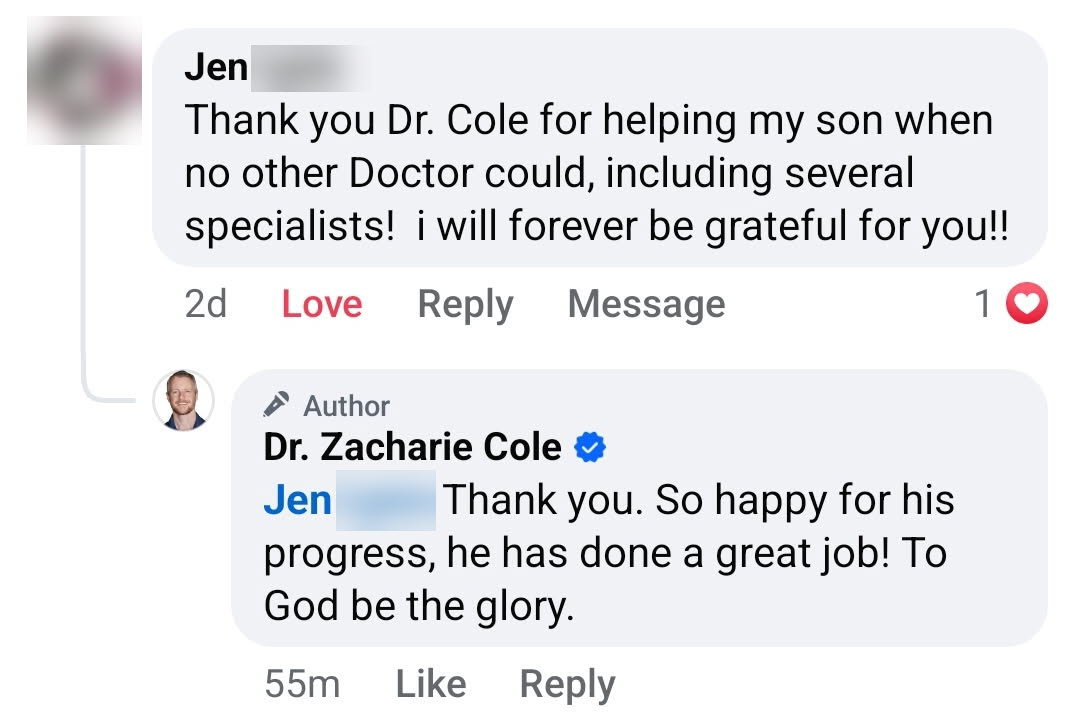This screenshot has width=1080, height=725.
Task: Click the 2d timestamp
Action: (x=205, y=304)
